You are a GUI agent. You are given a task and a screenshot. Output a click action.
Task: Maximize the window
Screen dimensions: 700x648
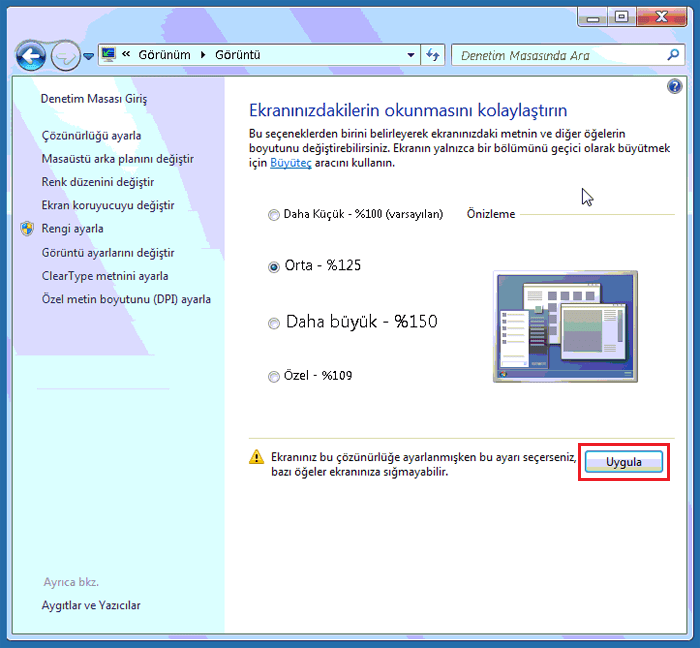[x=621, y=17]
